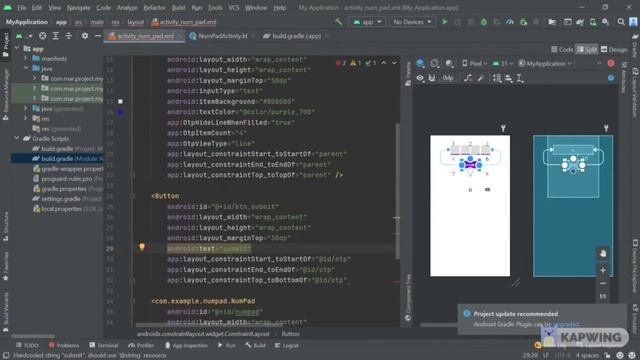Image resolution: width=640 pixels, height=360 pixels.
Task: Open the Refactor menu
Action: tap(154, 8)
